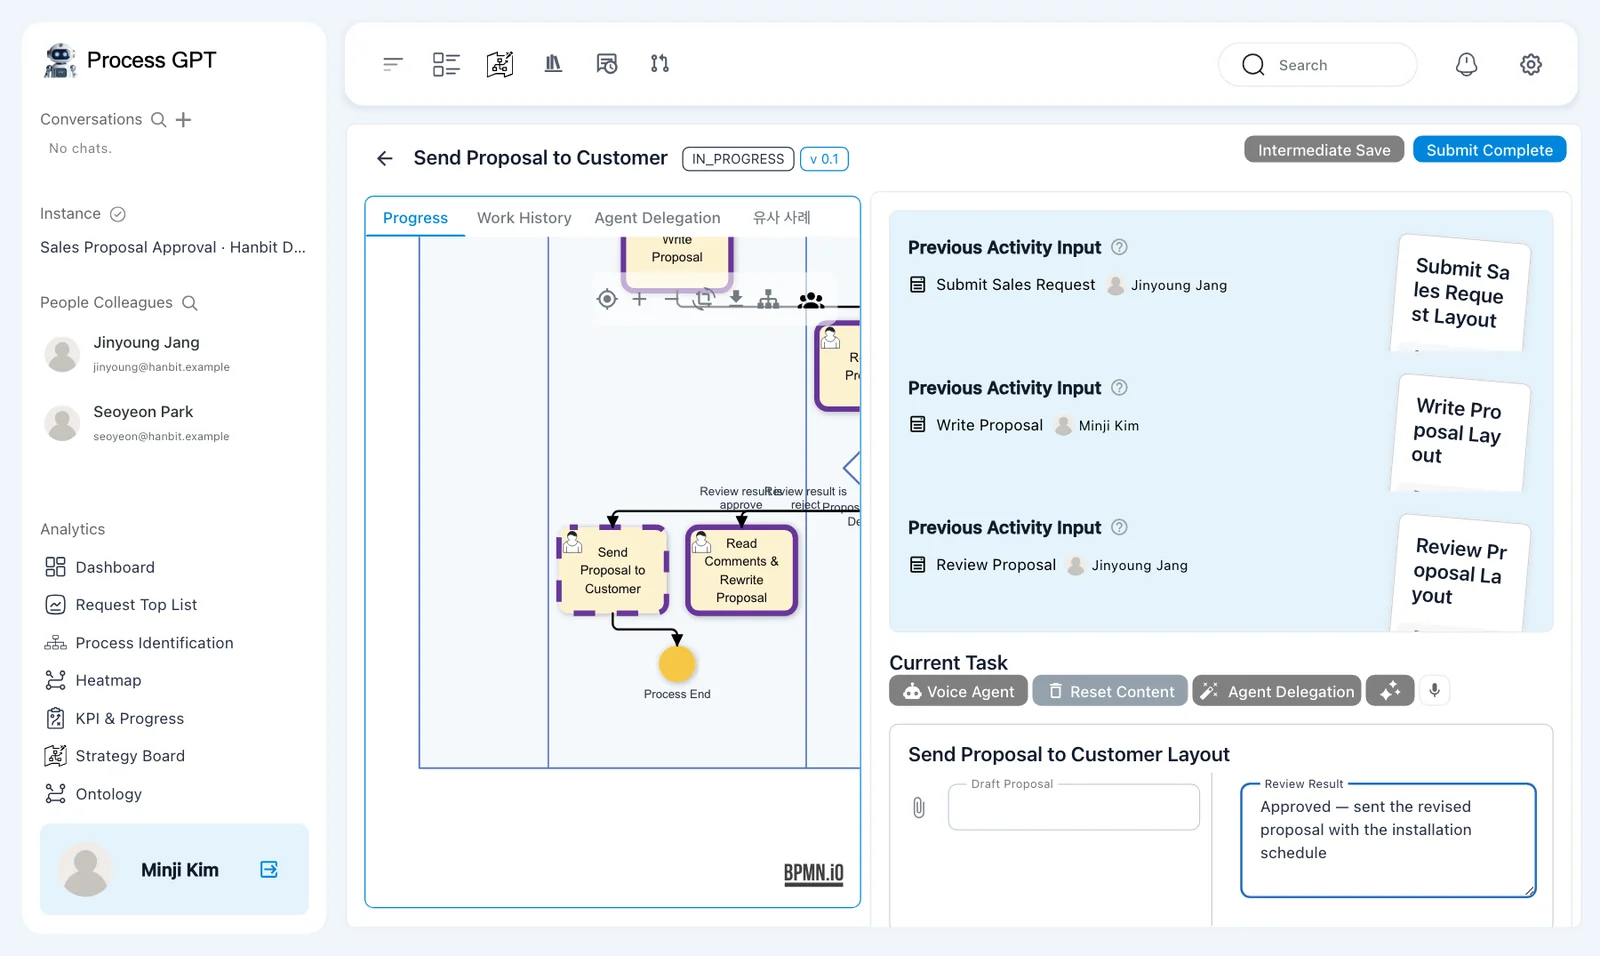Select the Progress tab
1600x956 pixels.
415,218
